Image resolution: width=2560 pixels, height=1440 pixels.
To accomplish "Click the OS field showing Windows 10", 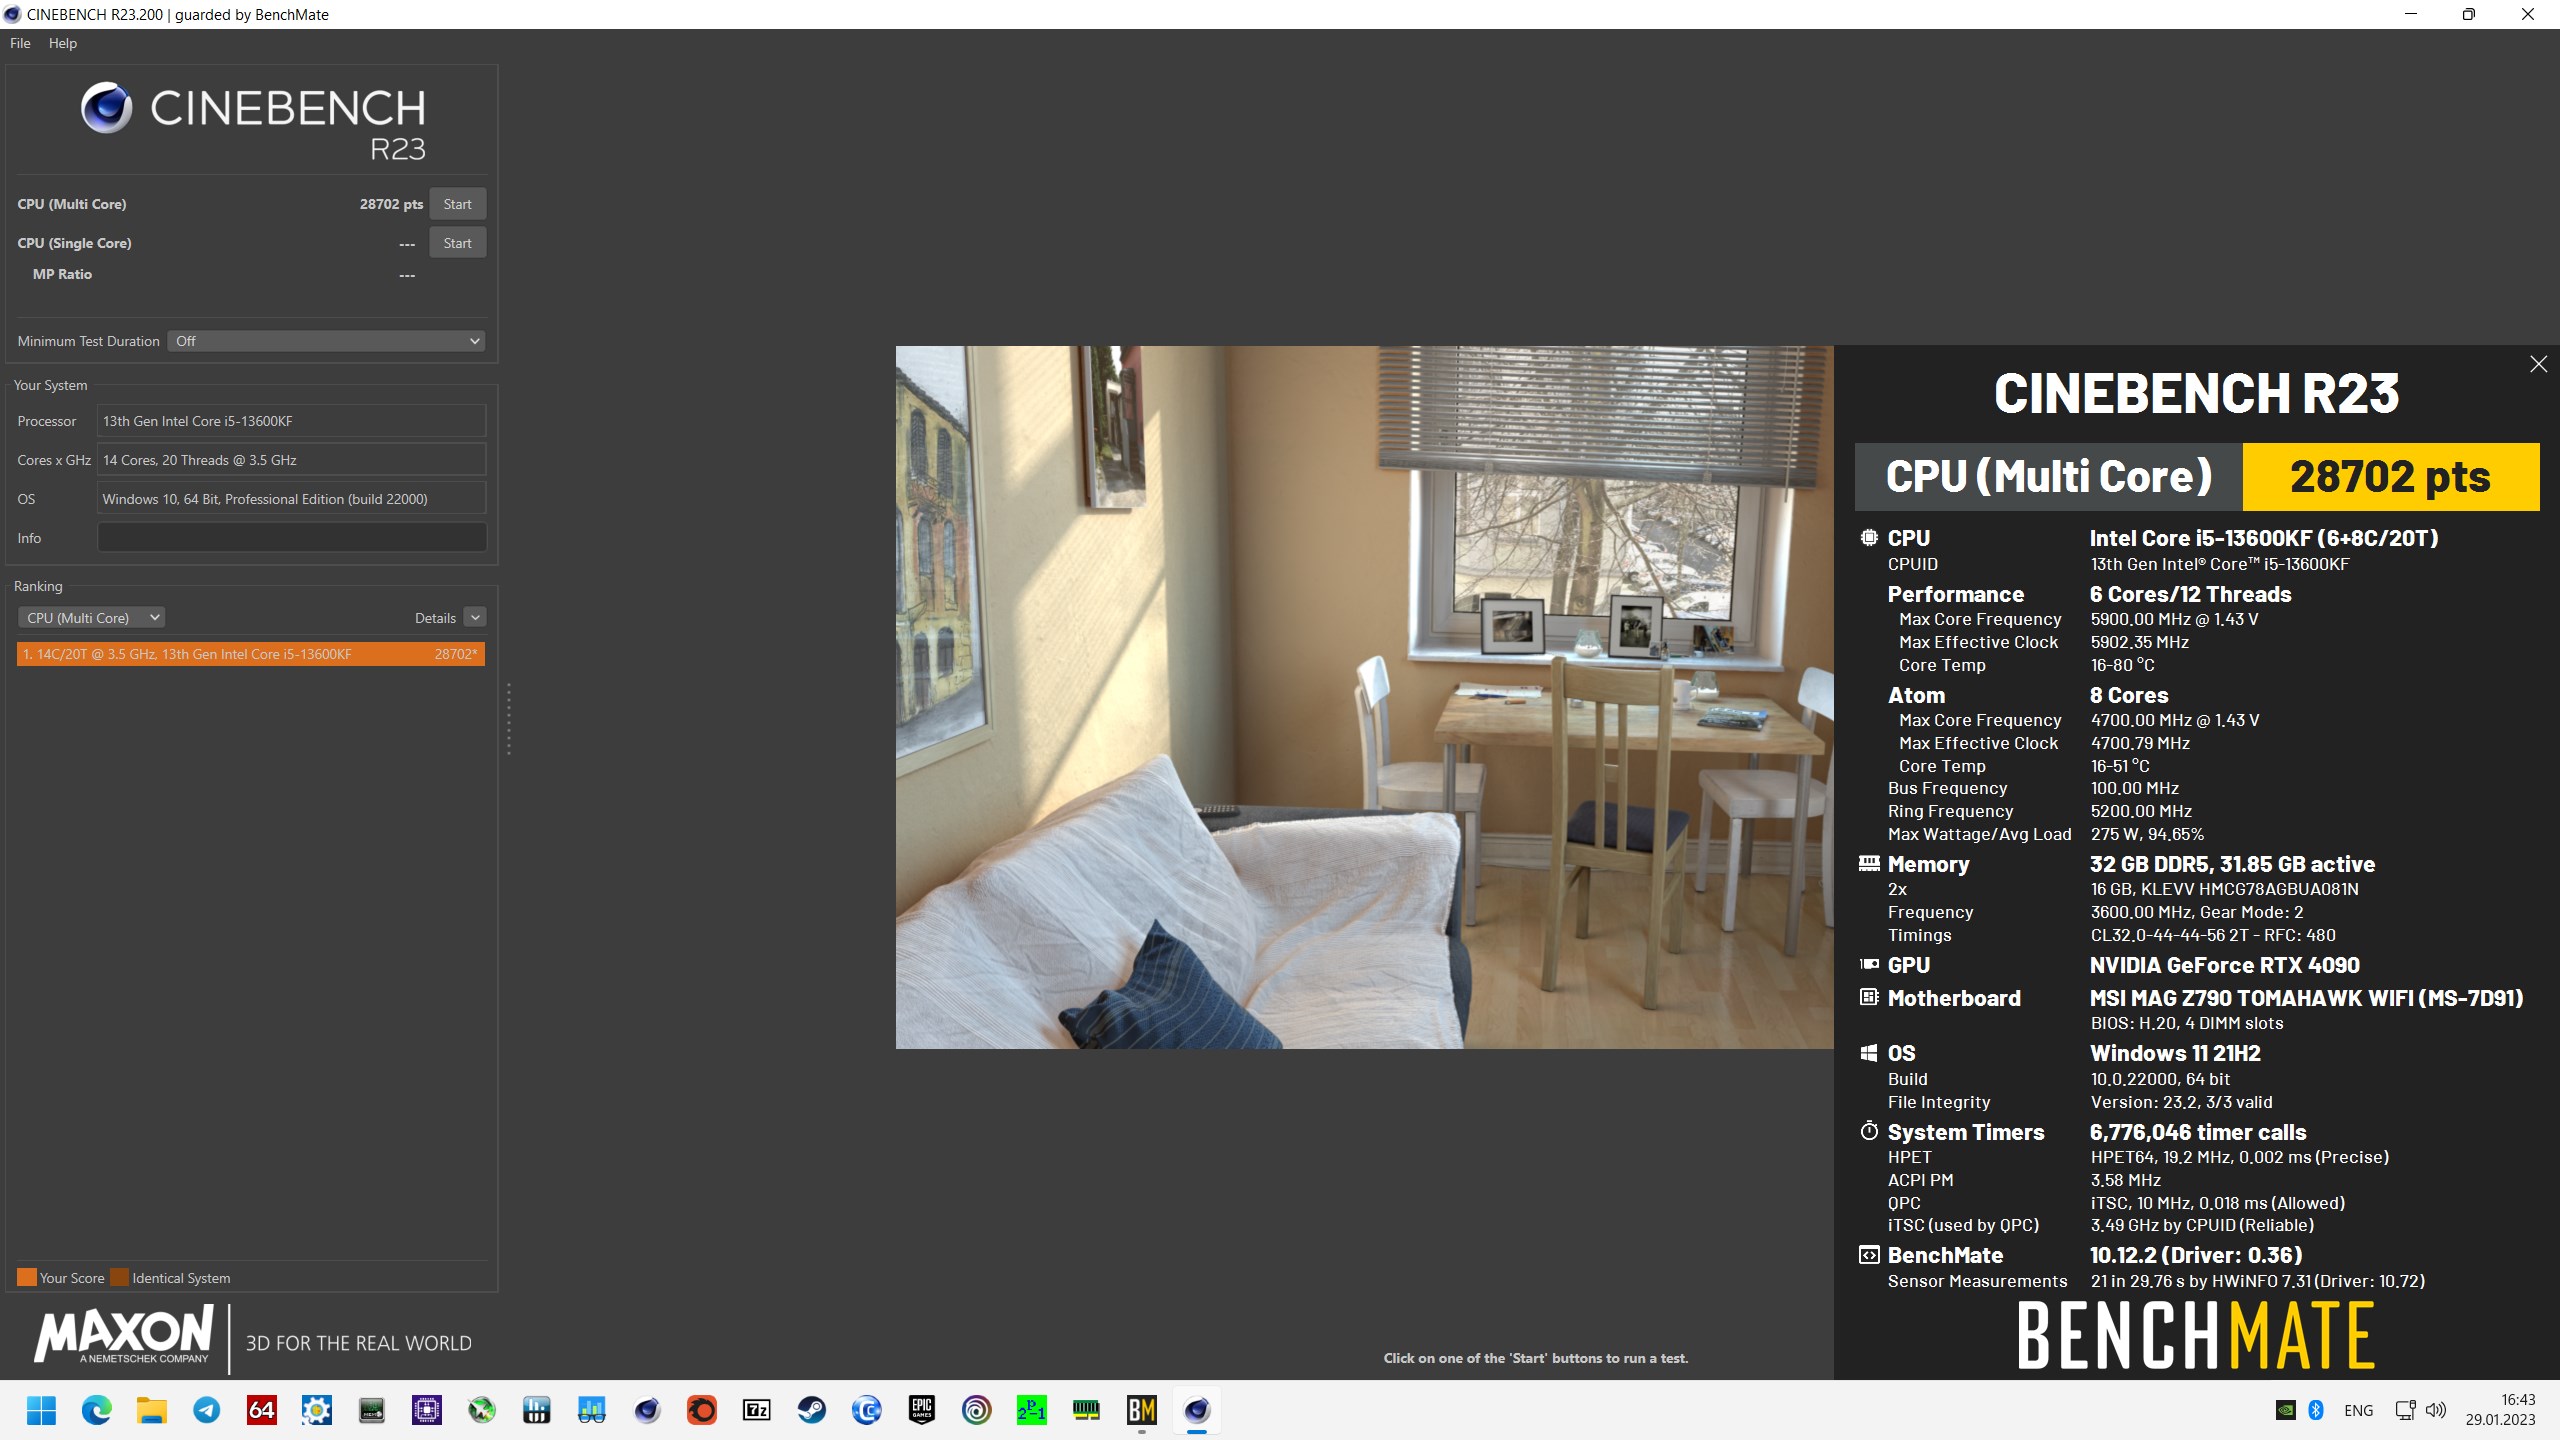I will pos(292,499).
